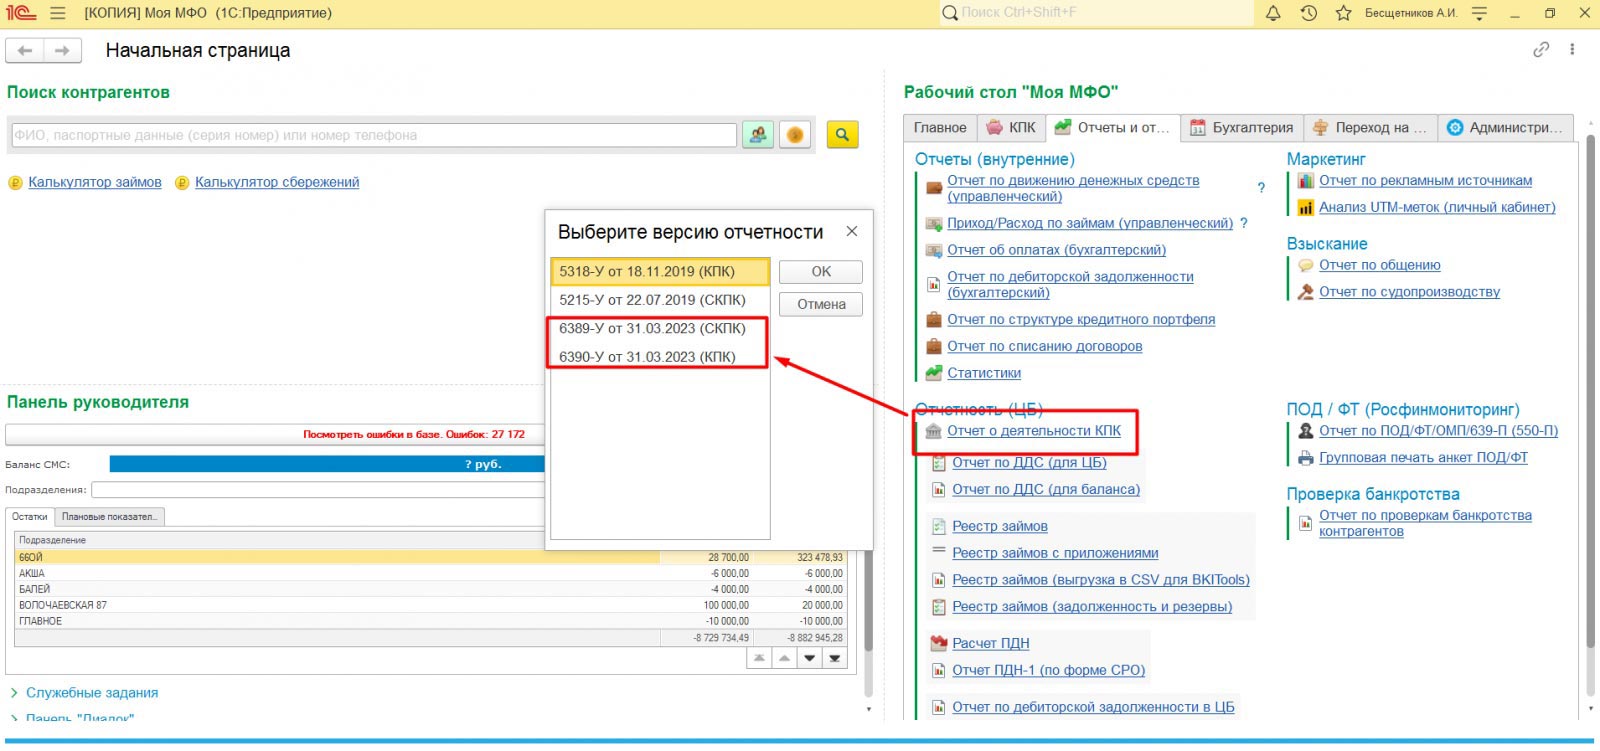Switch to the Остатки tab in manager panel
The image size is (1600, 751).
30,517
